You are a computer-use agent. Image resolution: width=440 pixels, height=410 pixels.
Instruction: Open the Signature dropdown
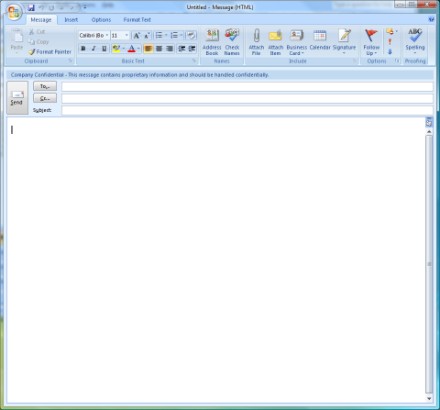[x=344, y=41]
